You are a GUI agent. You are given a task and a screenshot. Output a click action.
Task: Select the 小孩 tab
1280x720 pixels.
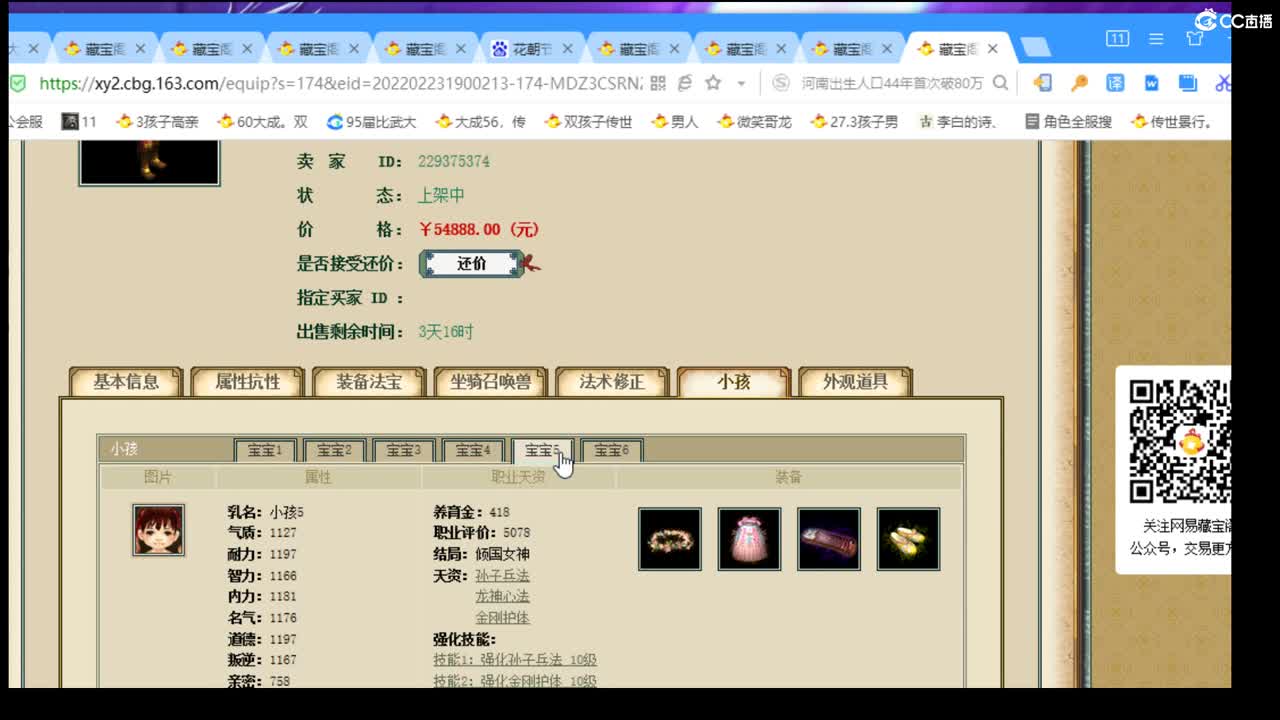(734, 382)
